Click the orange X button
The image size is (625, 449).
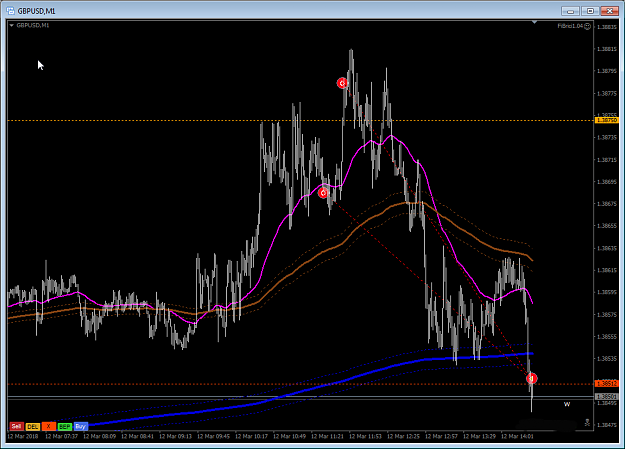(x=49, y=426)
